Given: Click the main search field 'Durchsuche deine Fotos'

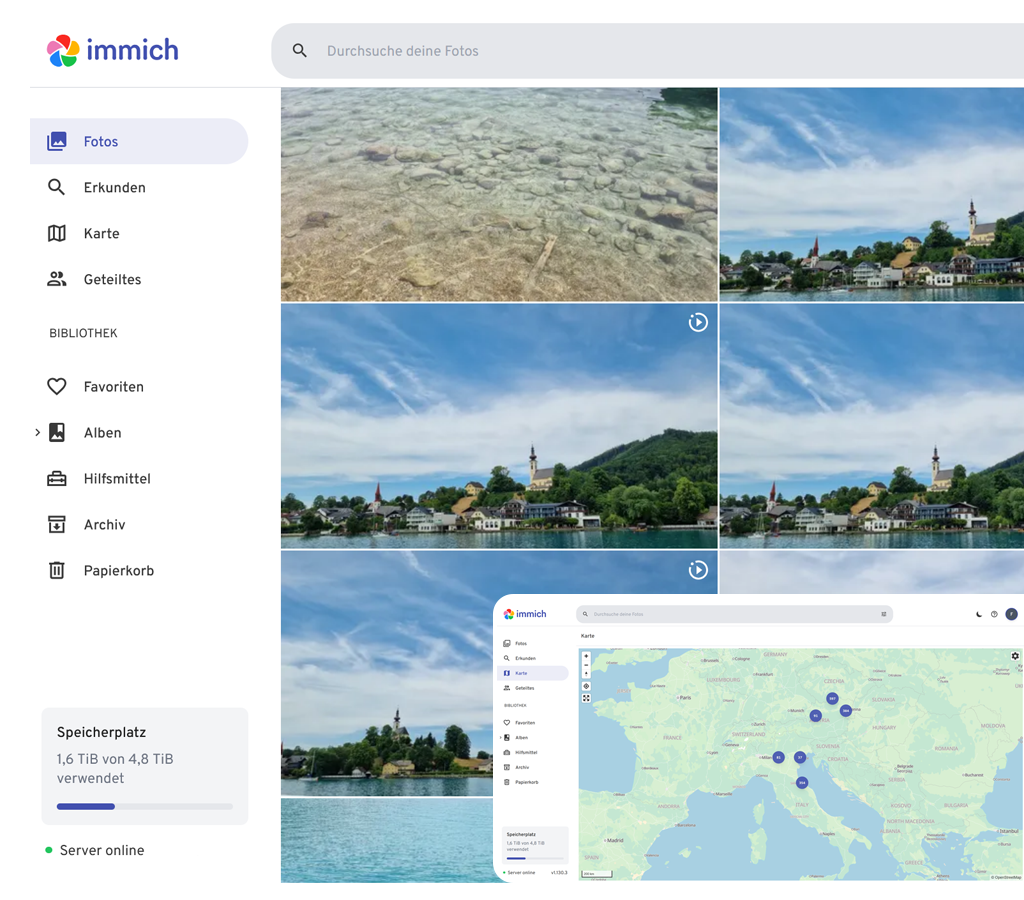Looking at the screenshot, I should (600, 51).
